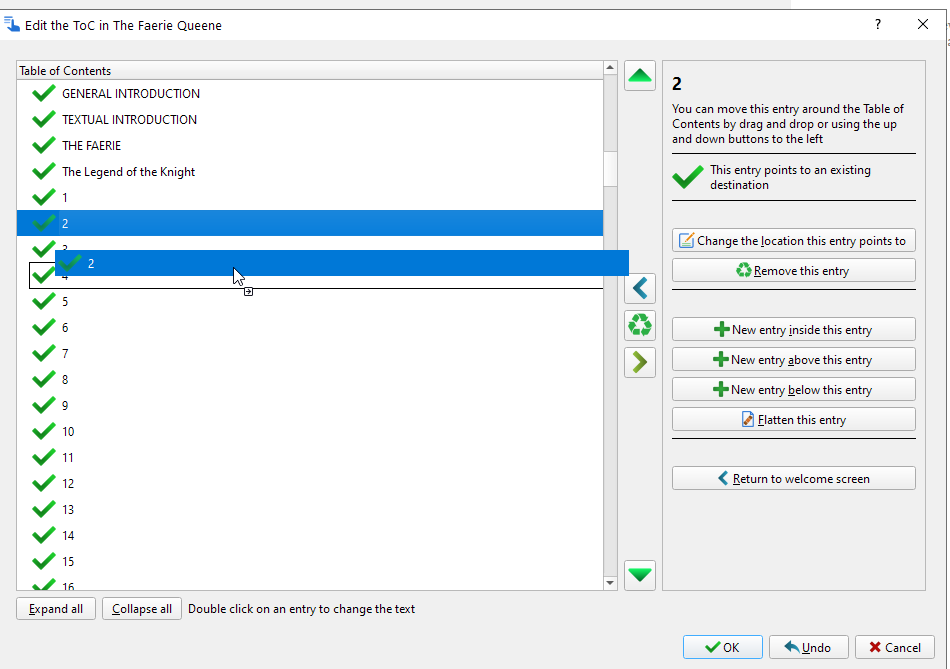Image resolution: width=950 pixels, height=669 pixels.
Task: Click the Collapse all button
Action: click(142, 609)
